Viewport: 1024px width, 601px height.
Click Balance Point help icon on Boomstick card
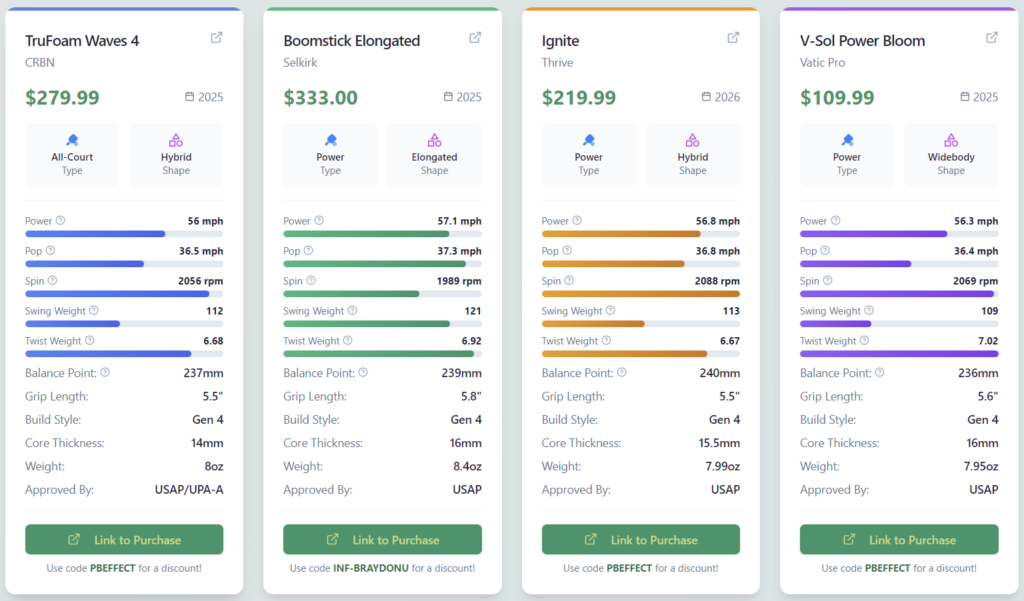coord(363,373)
